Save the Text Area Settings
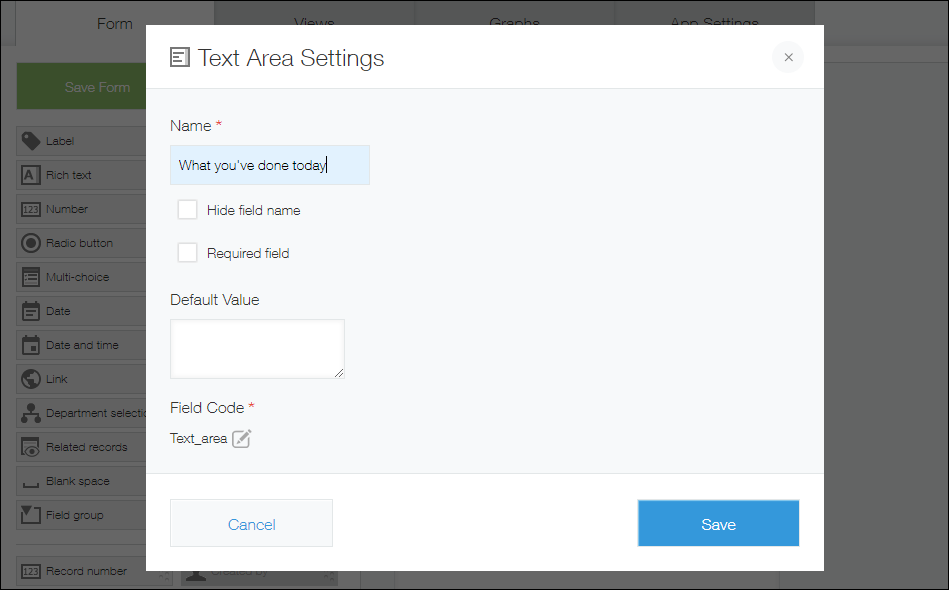 click(x=718, y=523)
